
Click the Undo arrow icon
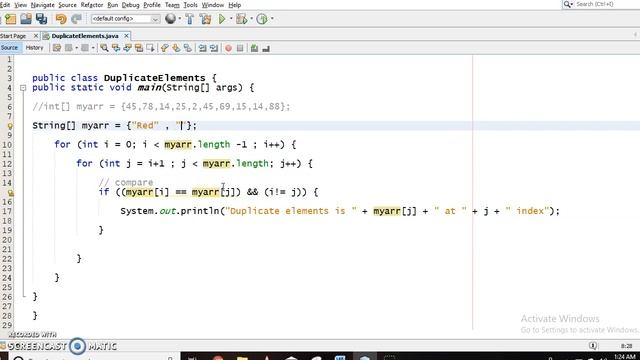61,19
